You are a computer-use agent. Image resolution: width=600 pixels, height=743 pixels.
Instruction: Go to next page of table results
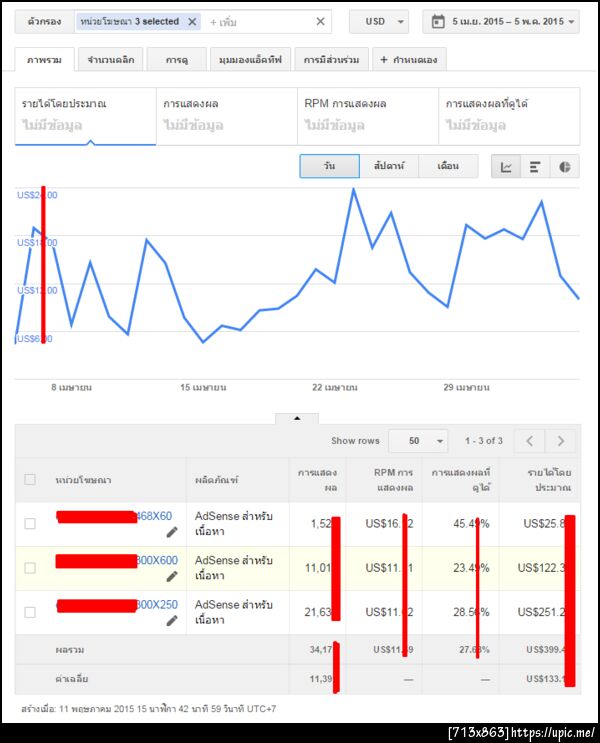561,441
